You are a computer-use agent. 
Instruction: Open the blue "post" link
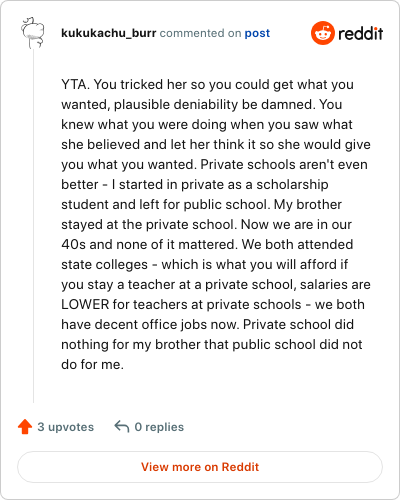[x=257, y=33]
